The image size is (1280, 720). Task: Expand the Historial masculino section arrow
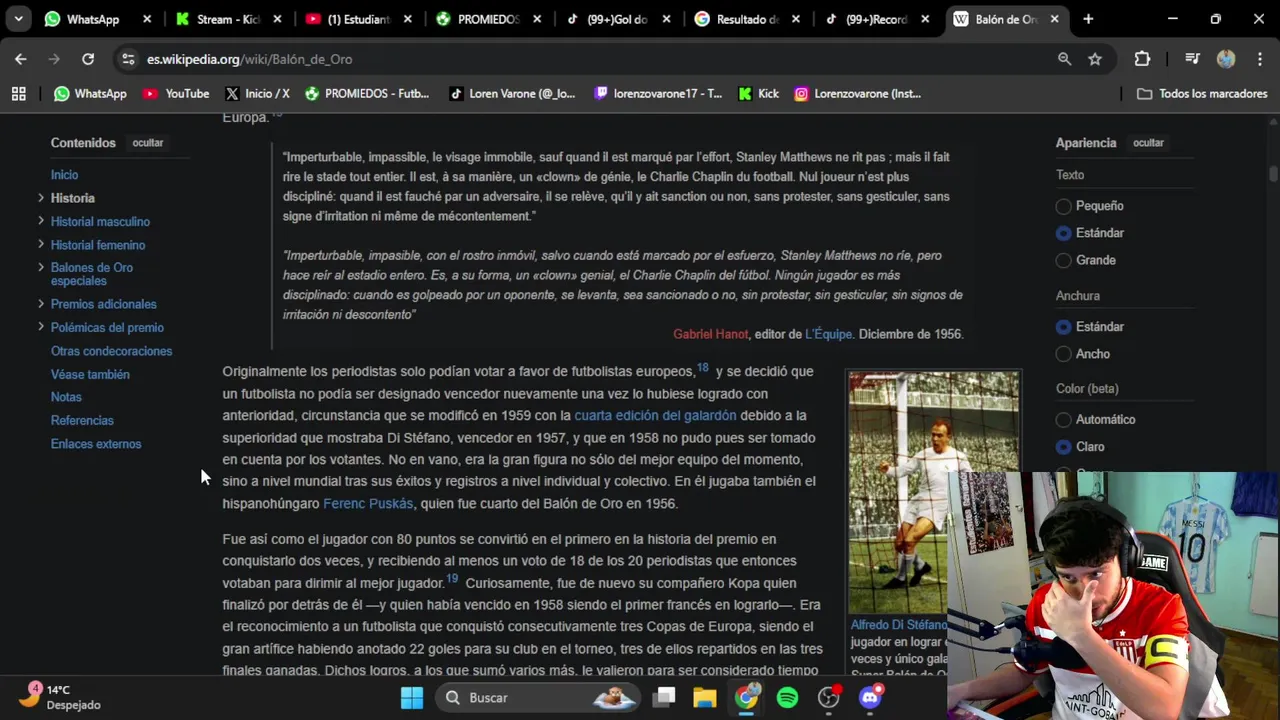pyautogui.click(x=40, y=221)
